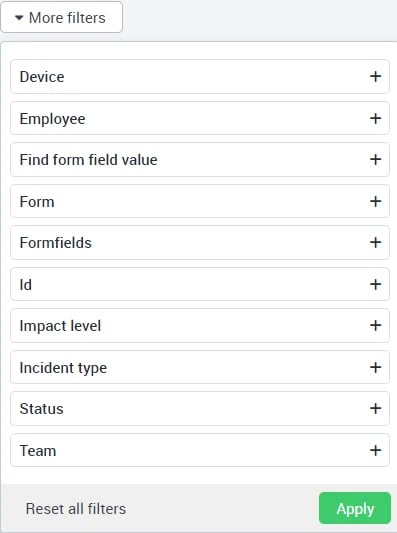Select the Status filter label

tap(41, 409)
